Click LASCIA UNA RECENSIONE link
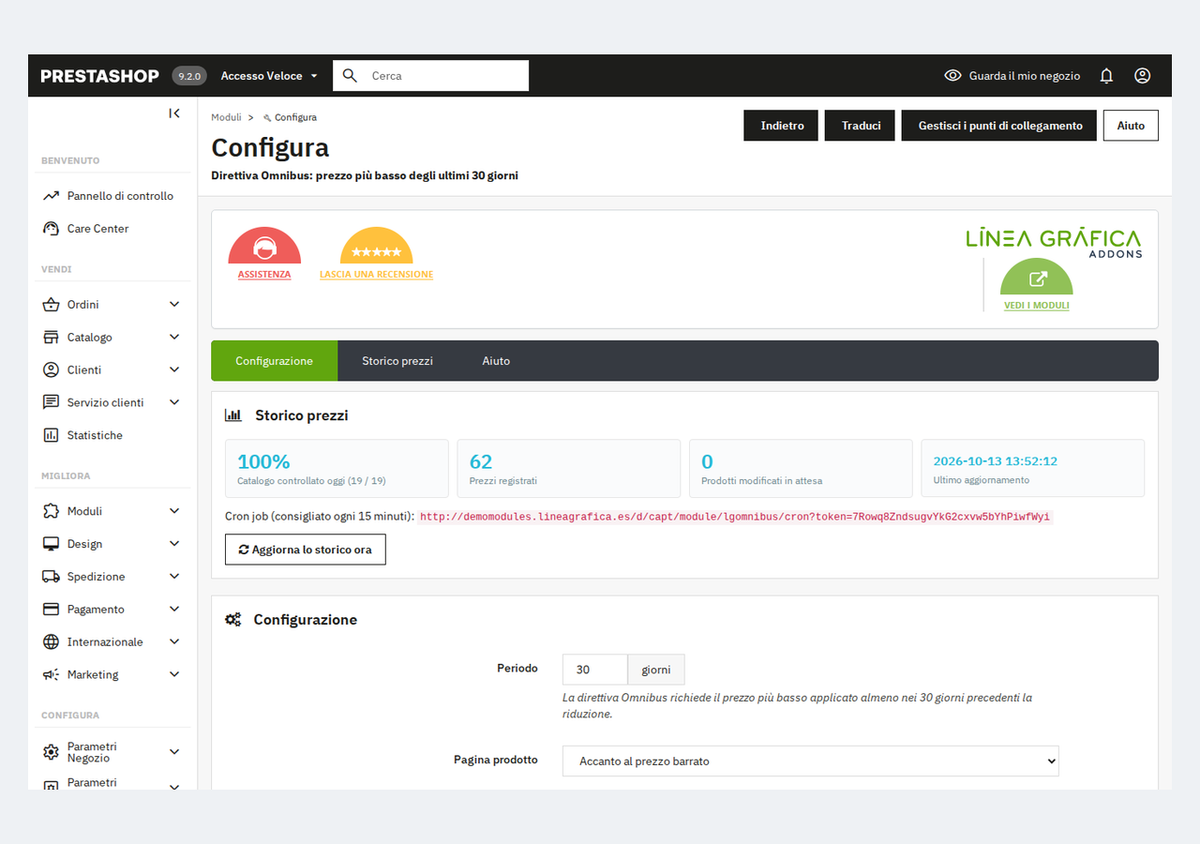 [376, 274]
